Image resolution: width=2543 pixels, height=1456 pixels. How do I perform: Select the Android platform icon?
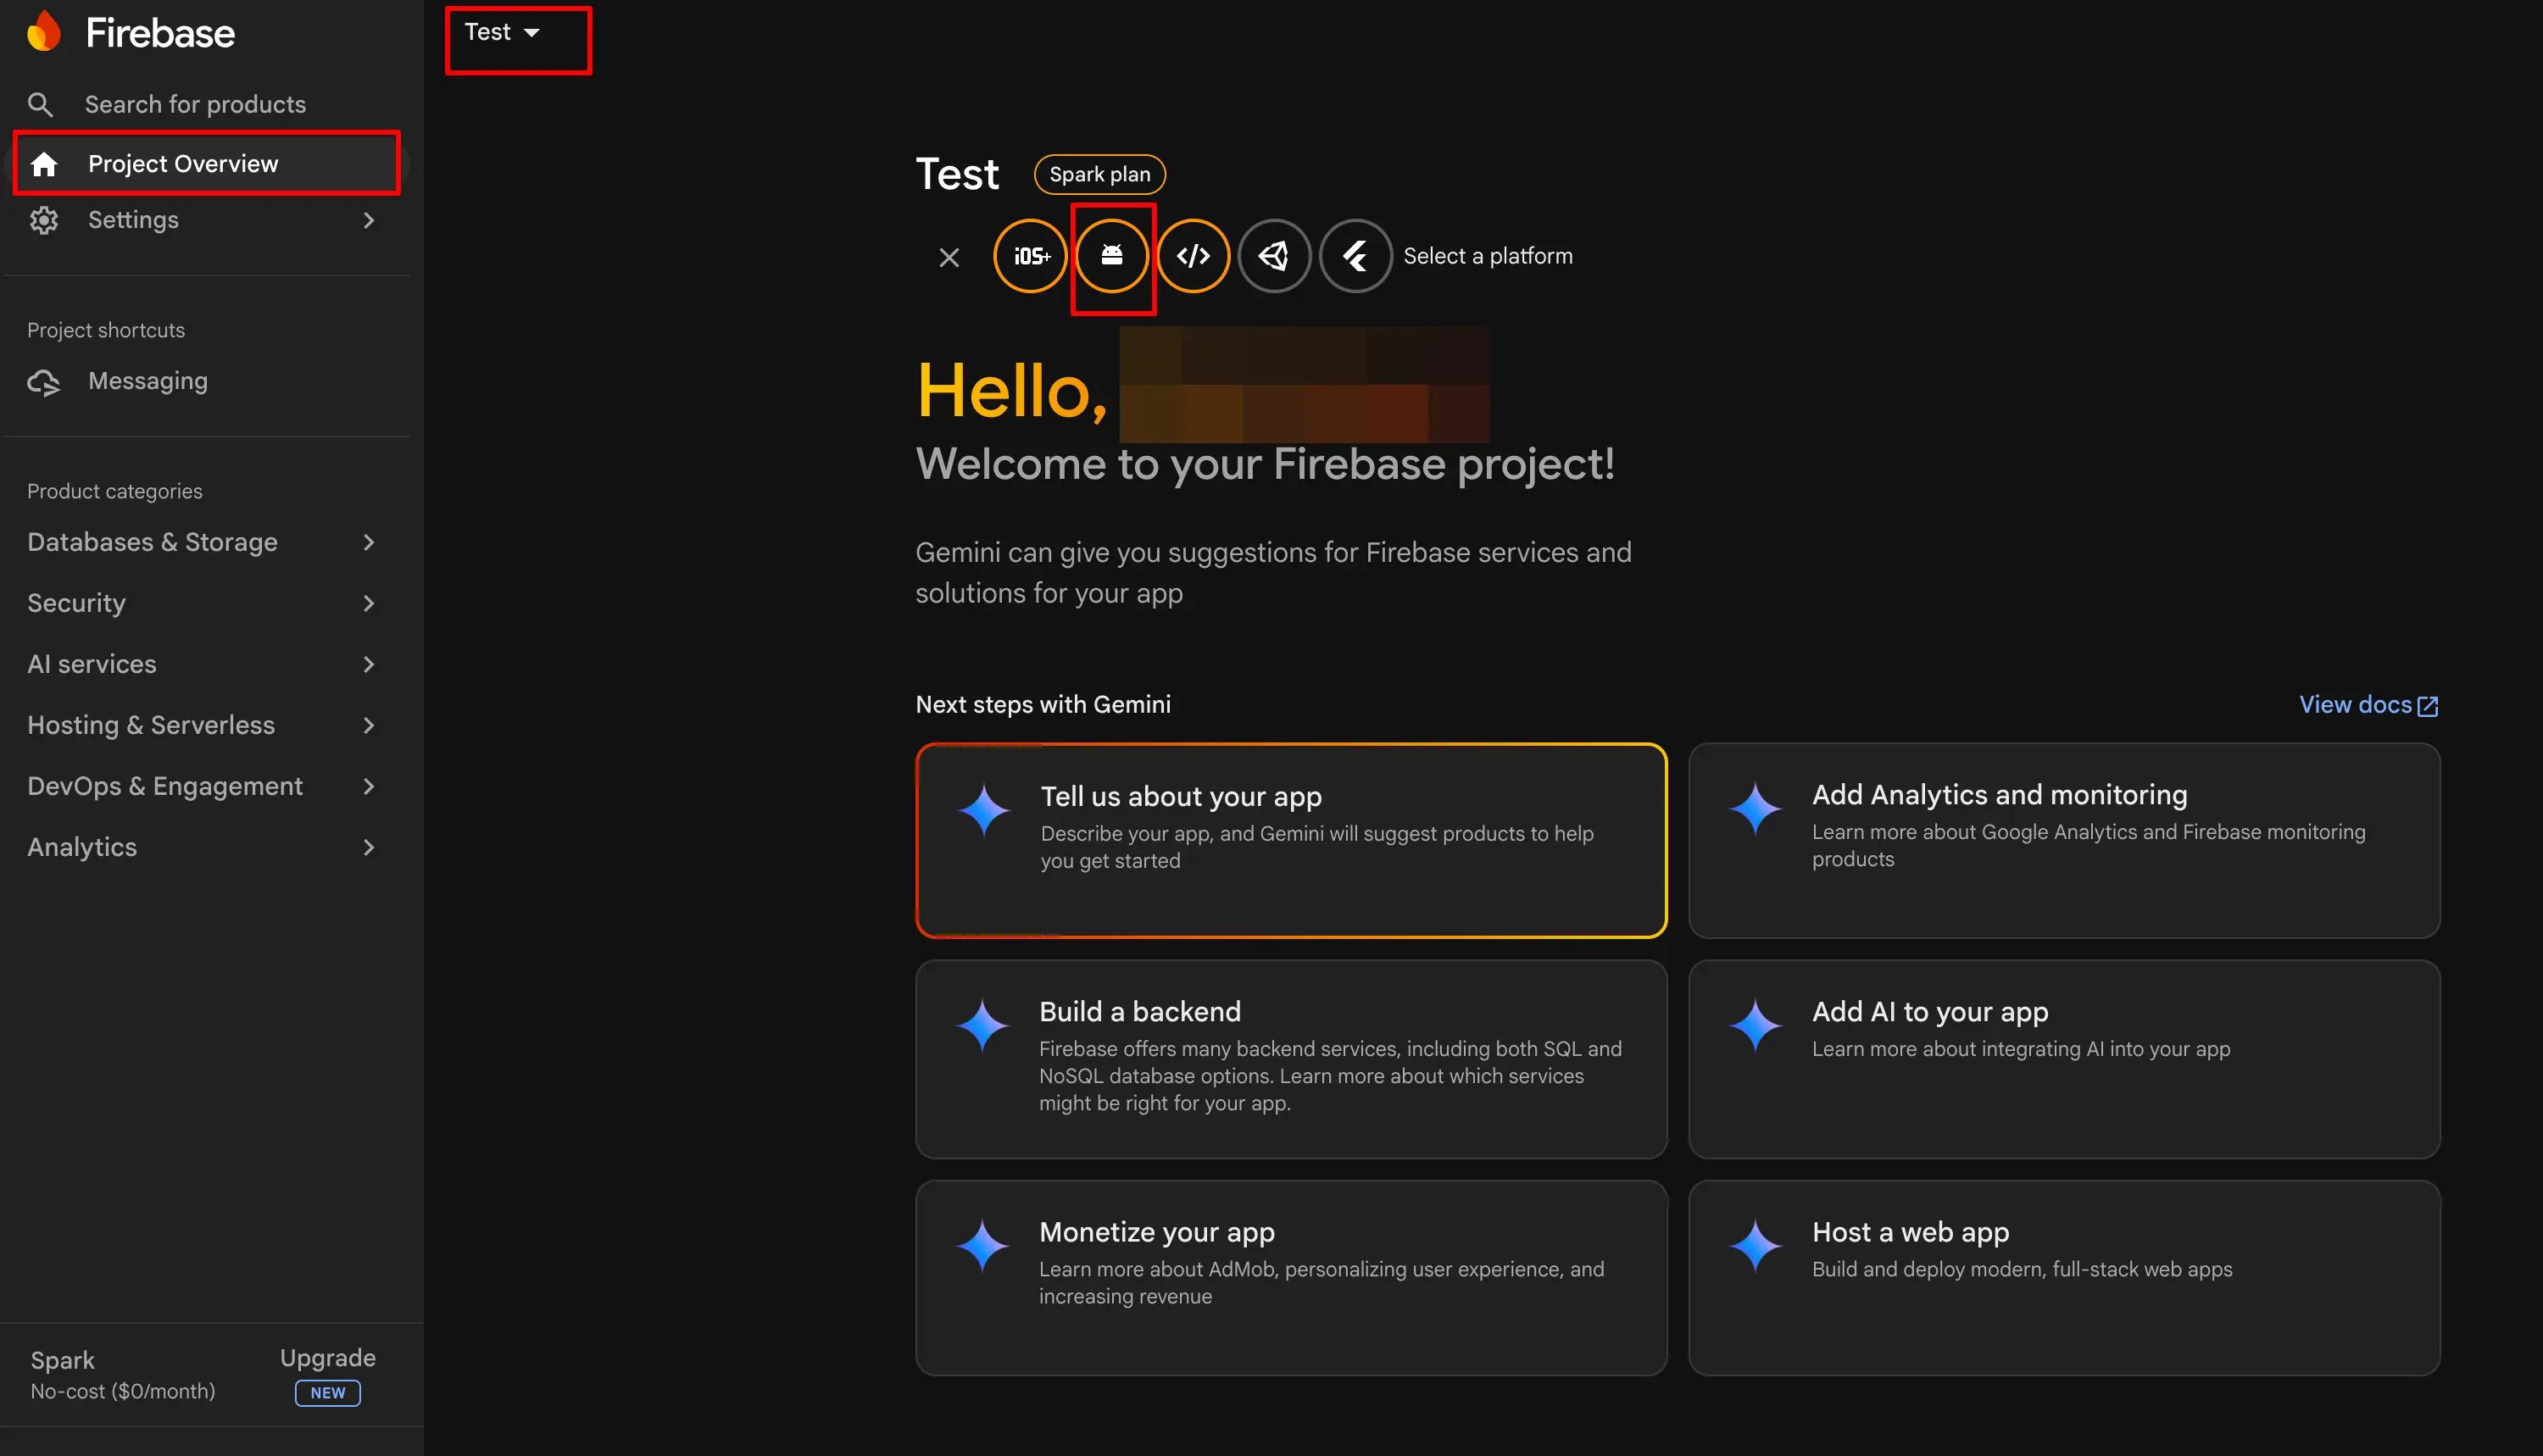1113,256
